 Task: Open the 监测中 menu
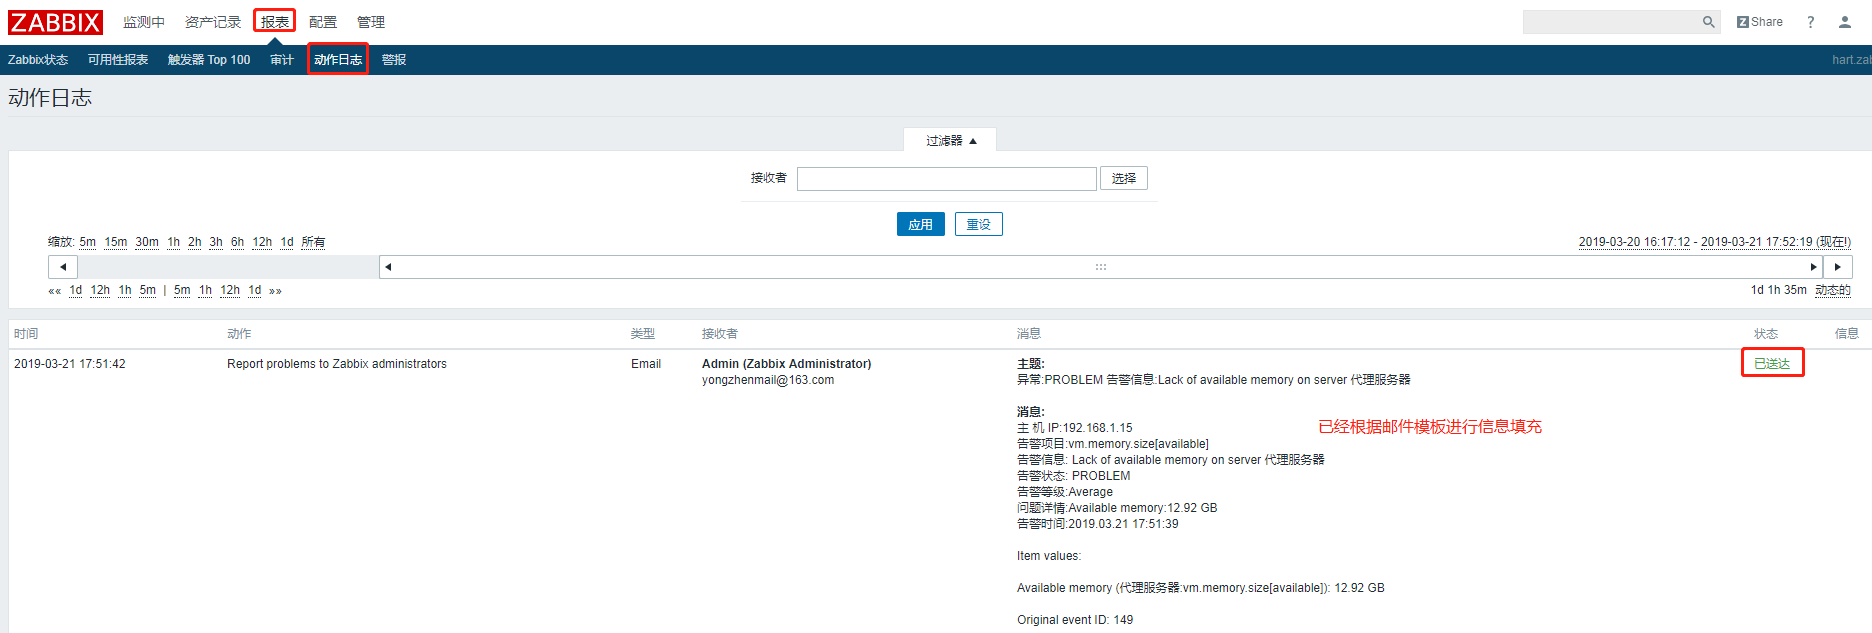(144, 22)
